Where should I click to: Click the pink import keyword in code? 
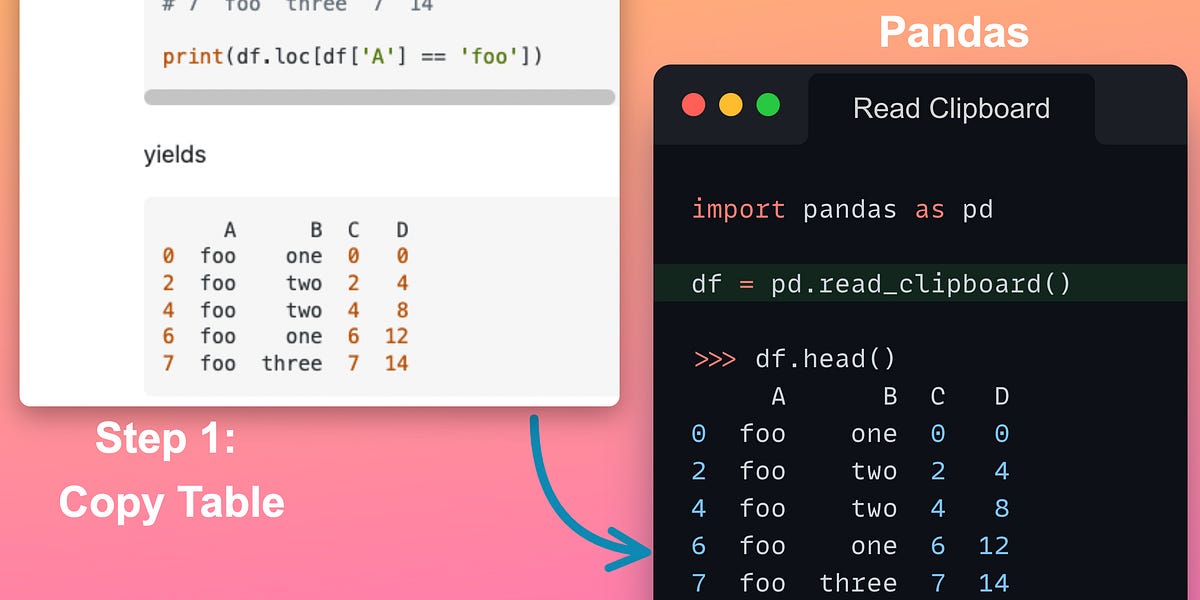[738, 209]
